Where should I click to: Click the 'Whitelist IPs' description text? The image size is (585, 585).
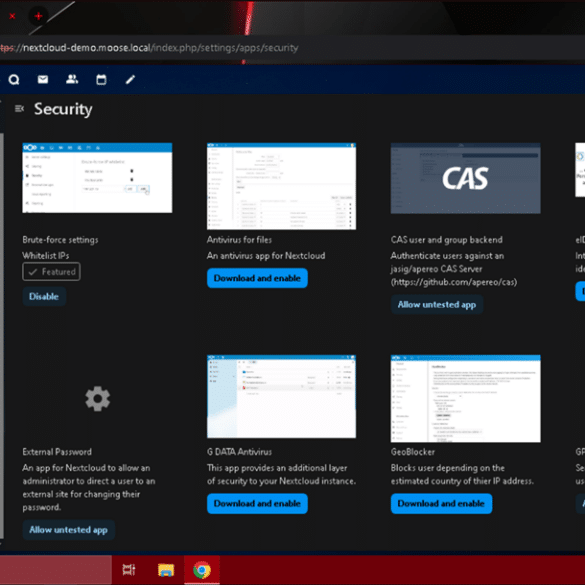pyautogui.click(x=46, y=256)
